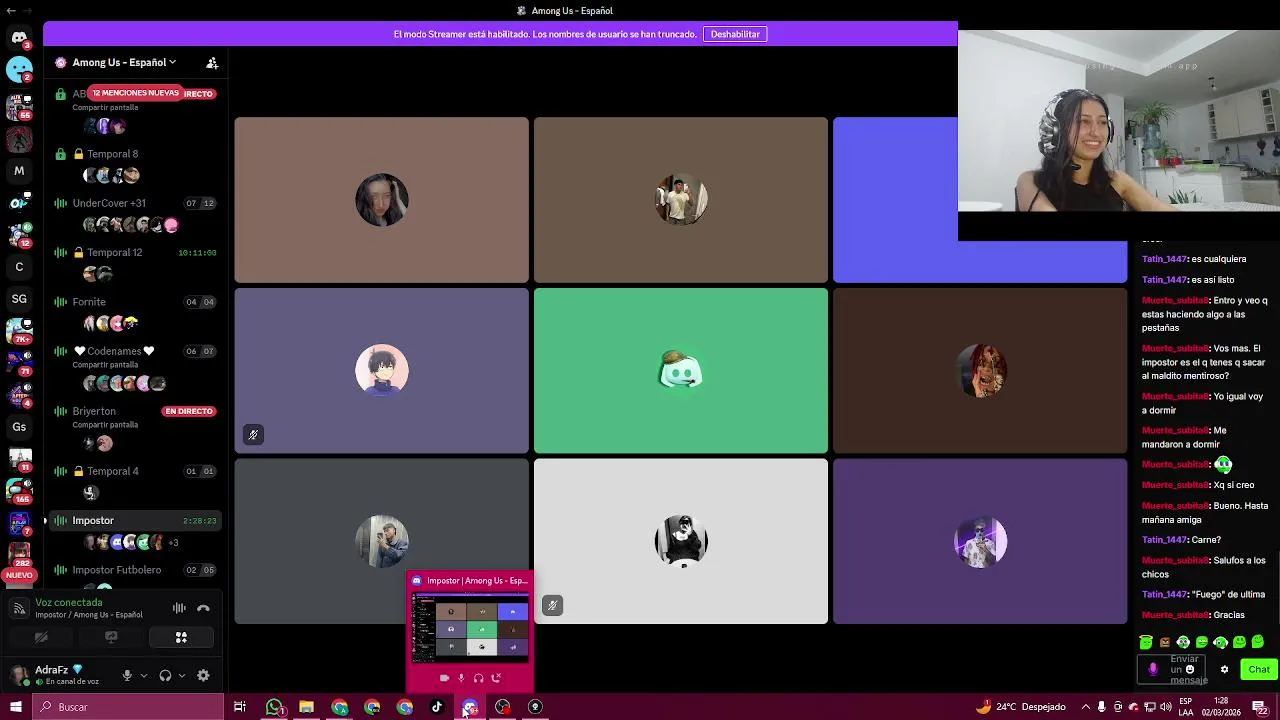Click Deshabilitar to disable Streamer mode
Image resolution: width=1280 pixels, height=720 pixels.
[735, 34]
